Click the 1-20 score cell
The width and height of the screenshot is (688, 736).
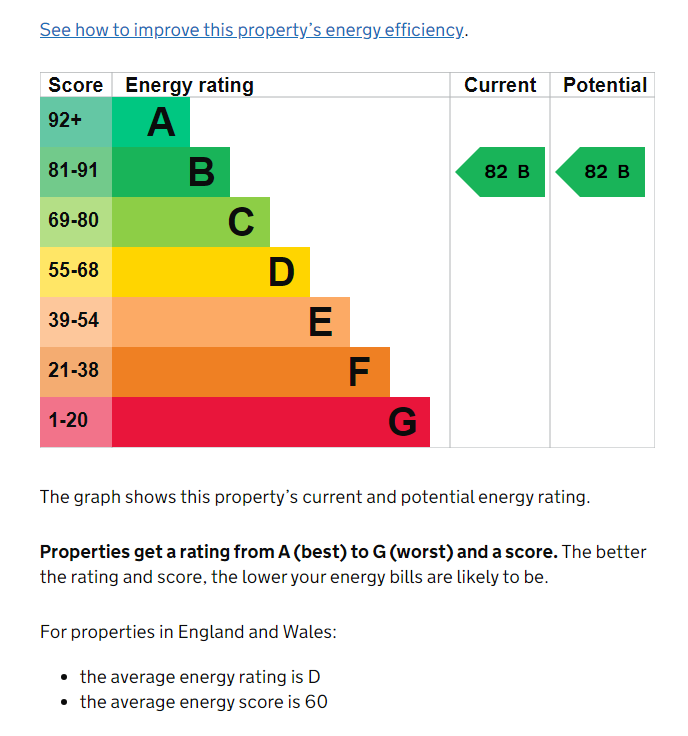pos(76,422)
